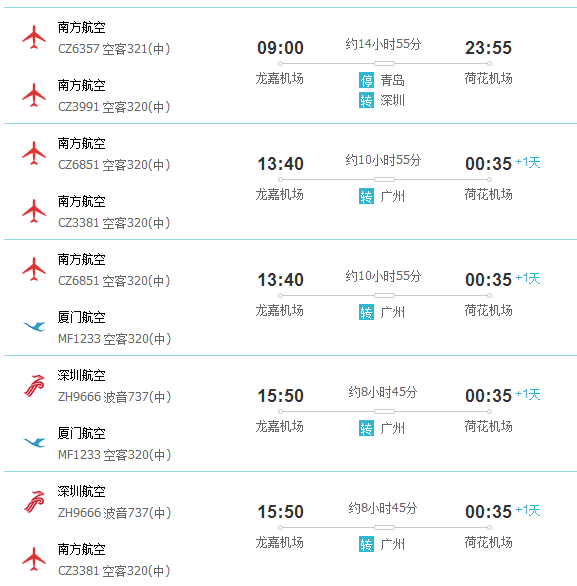The height and width of the screenshot is (586, 577).
Task: Click the red plane icon beside CZ6851 in second itinerary
Action: coord(34,153)
